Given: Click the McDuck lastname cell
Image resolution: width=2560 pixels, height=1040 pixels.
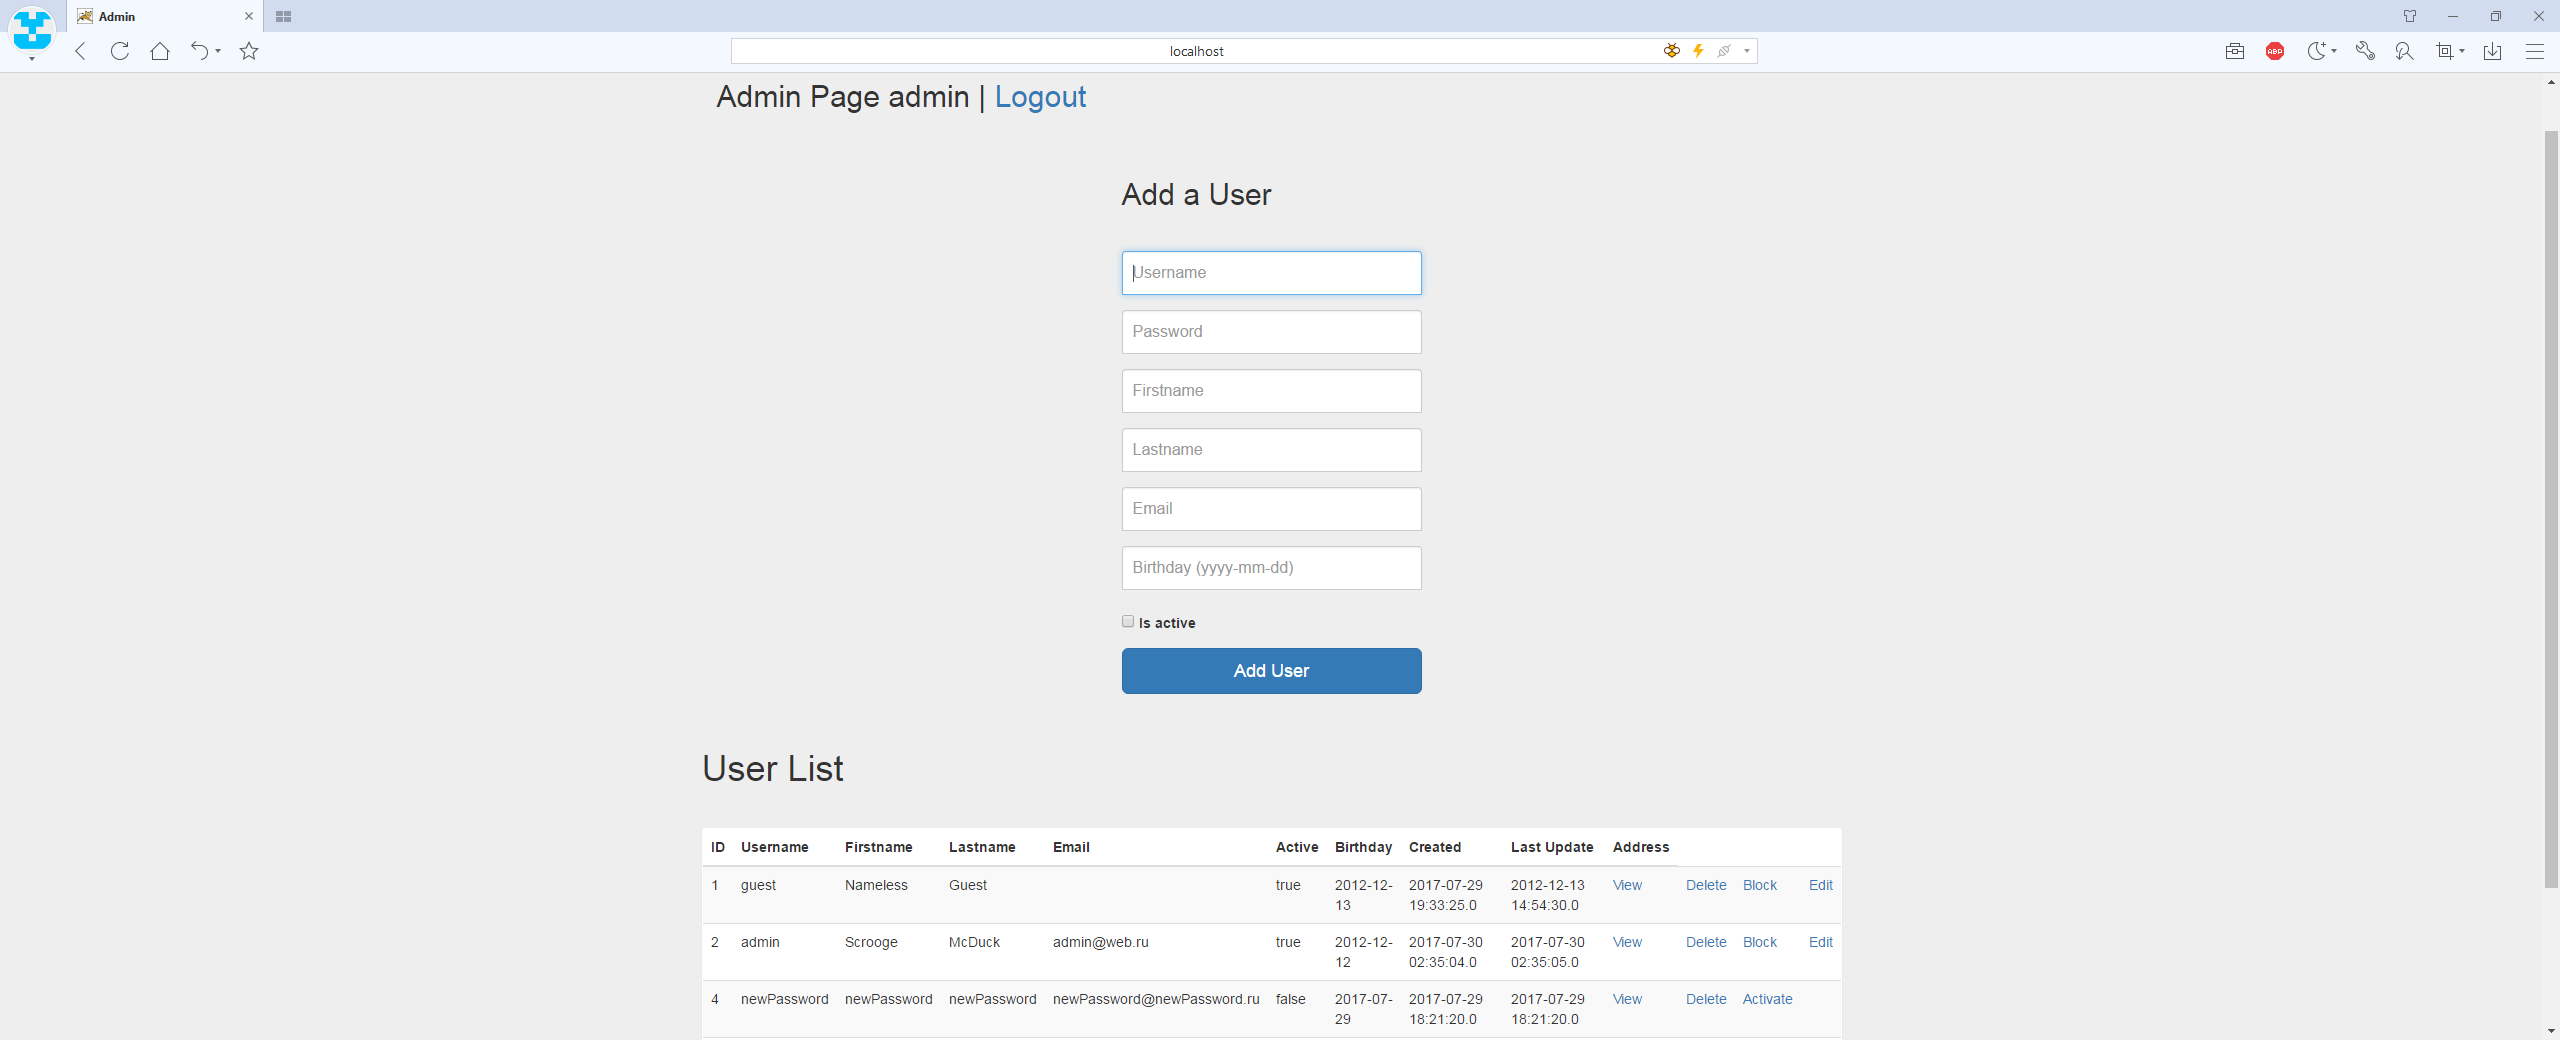Looking at the screenshot, I should [x=974, y=942].
